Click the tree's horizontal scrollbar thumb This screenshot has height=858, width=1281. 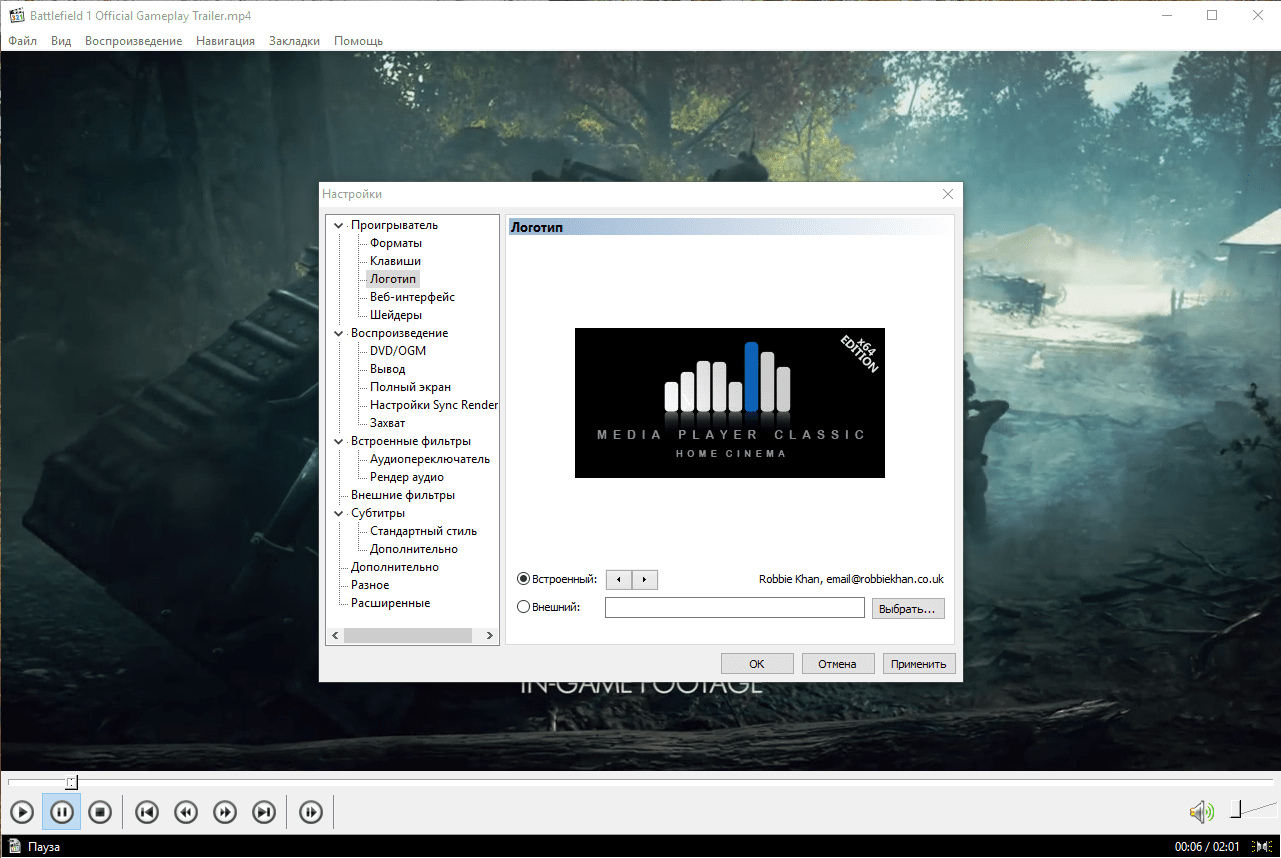[x=408, y=635]
